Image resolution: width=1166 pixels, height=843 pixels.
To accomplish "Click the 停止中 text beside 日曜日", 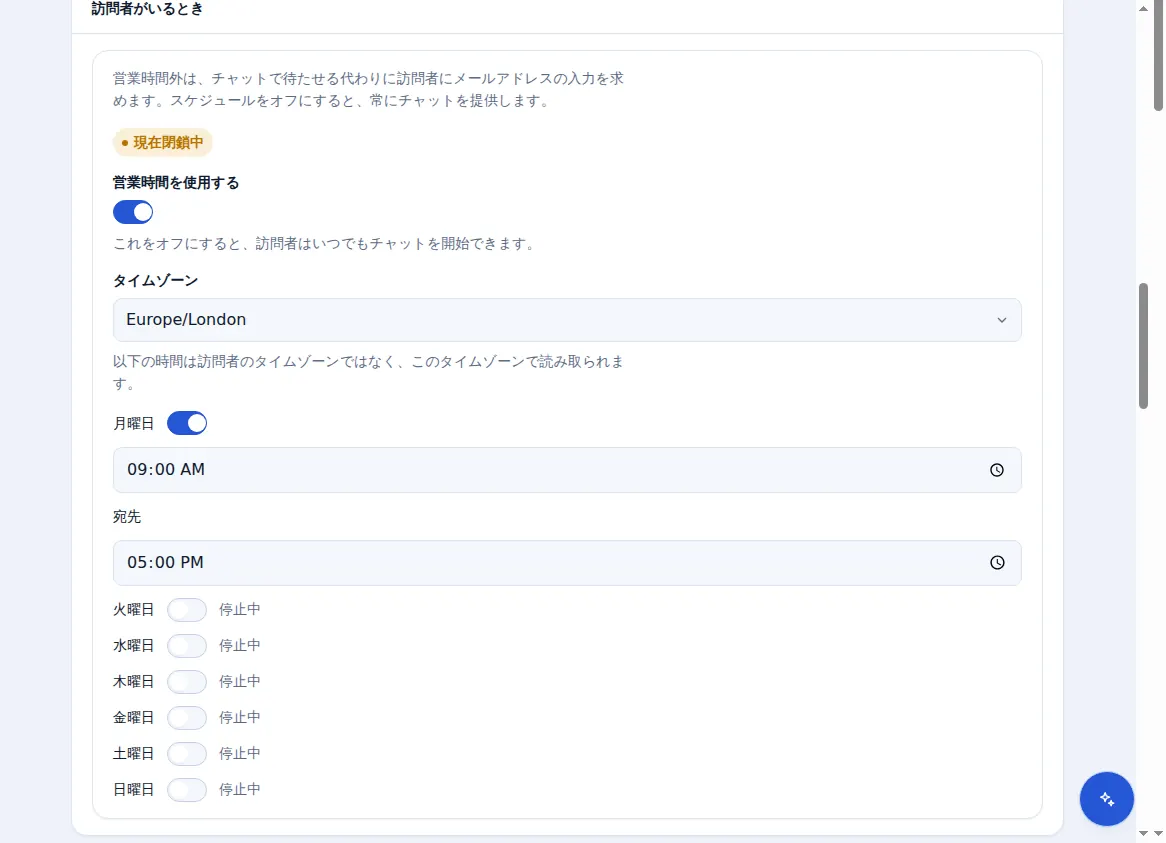I will coord(239,789).
